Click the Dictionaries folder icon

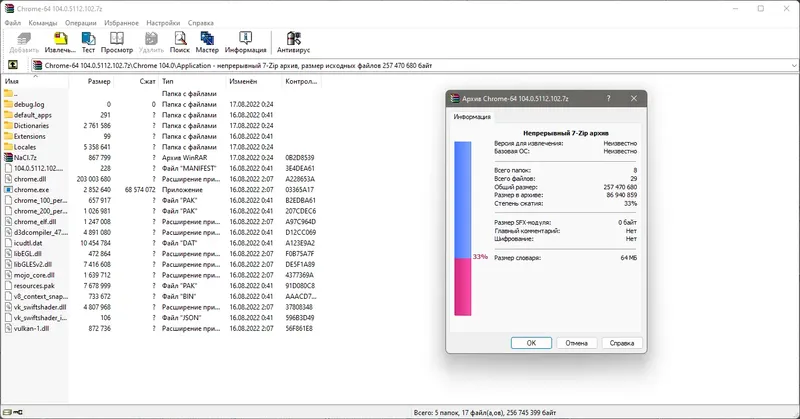8,126
